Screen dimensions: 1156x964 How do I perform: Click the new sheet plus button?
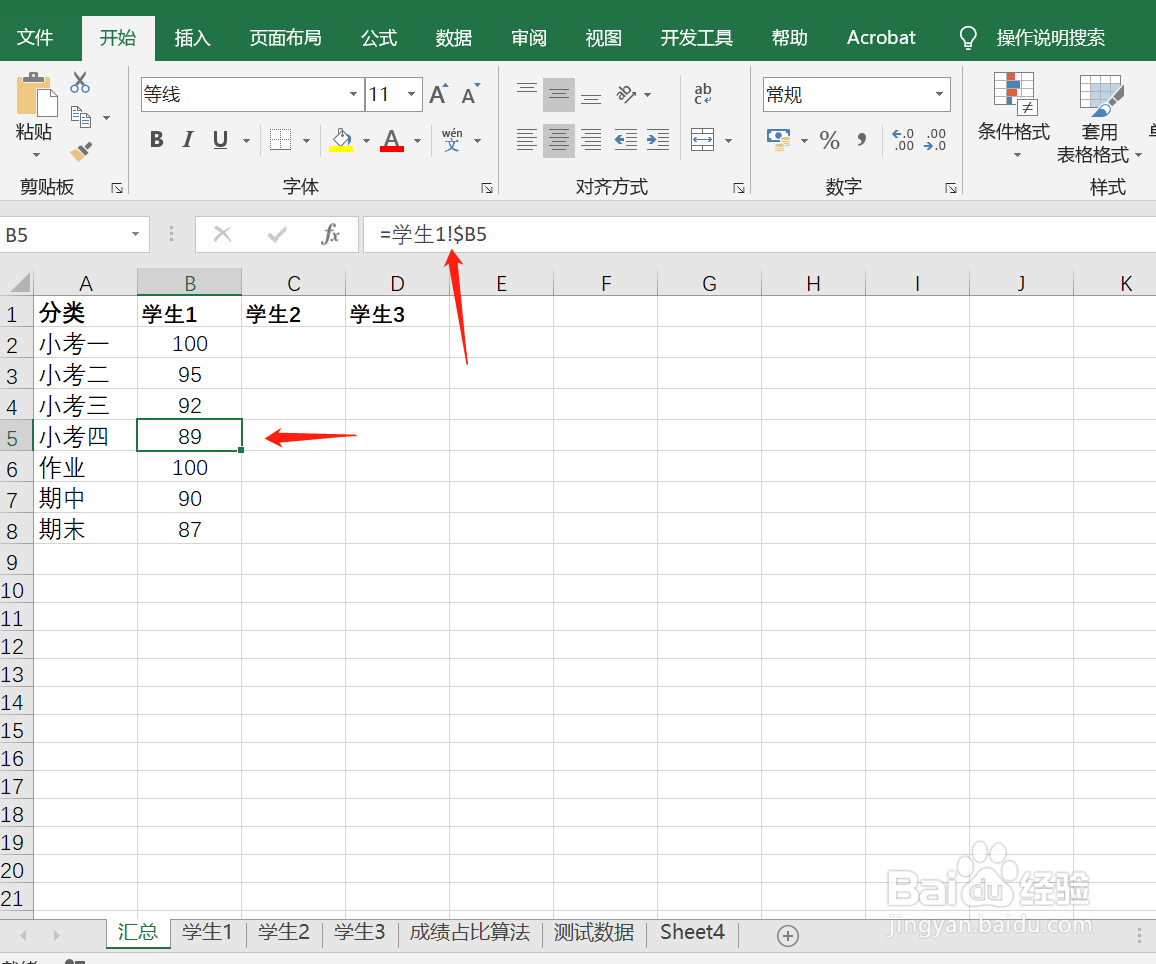click(788, 934)
